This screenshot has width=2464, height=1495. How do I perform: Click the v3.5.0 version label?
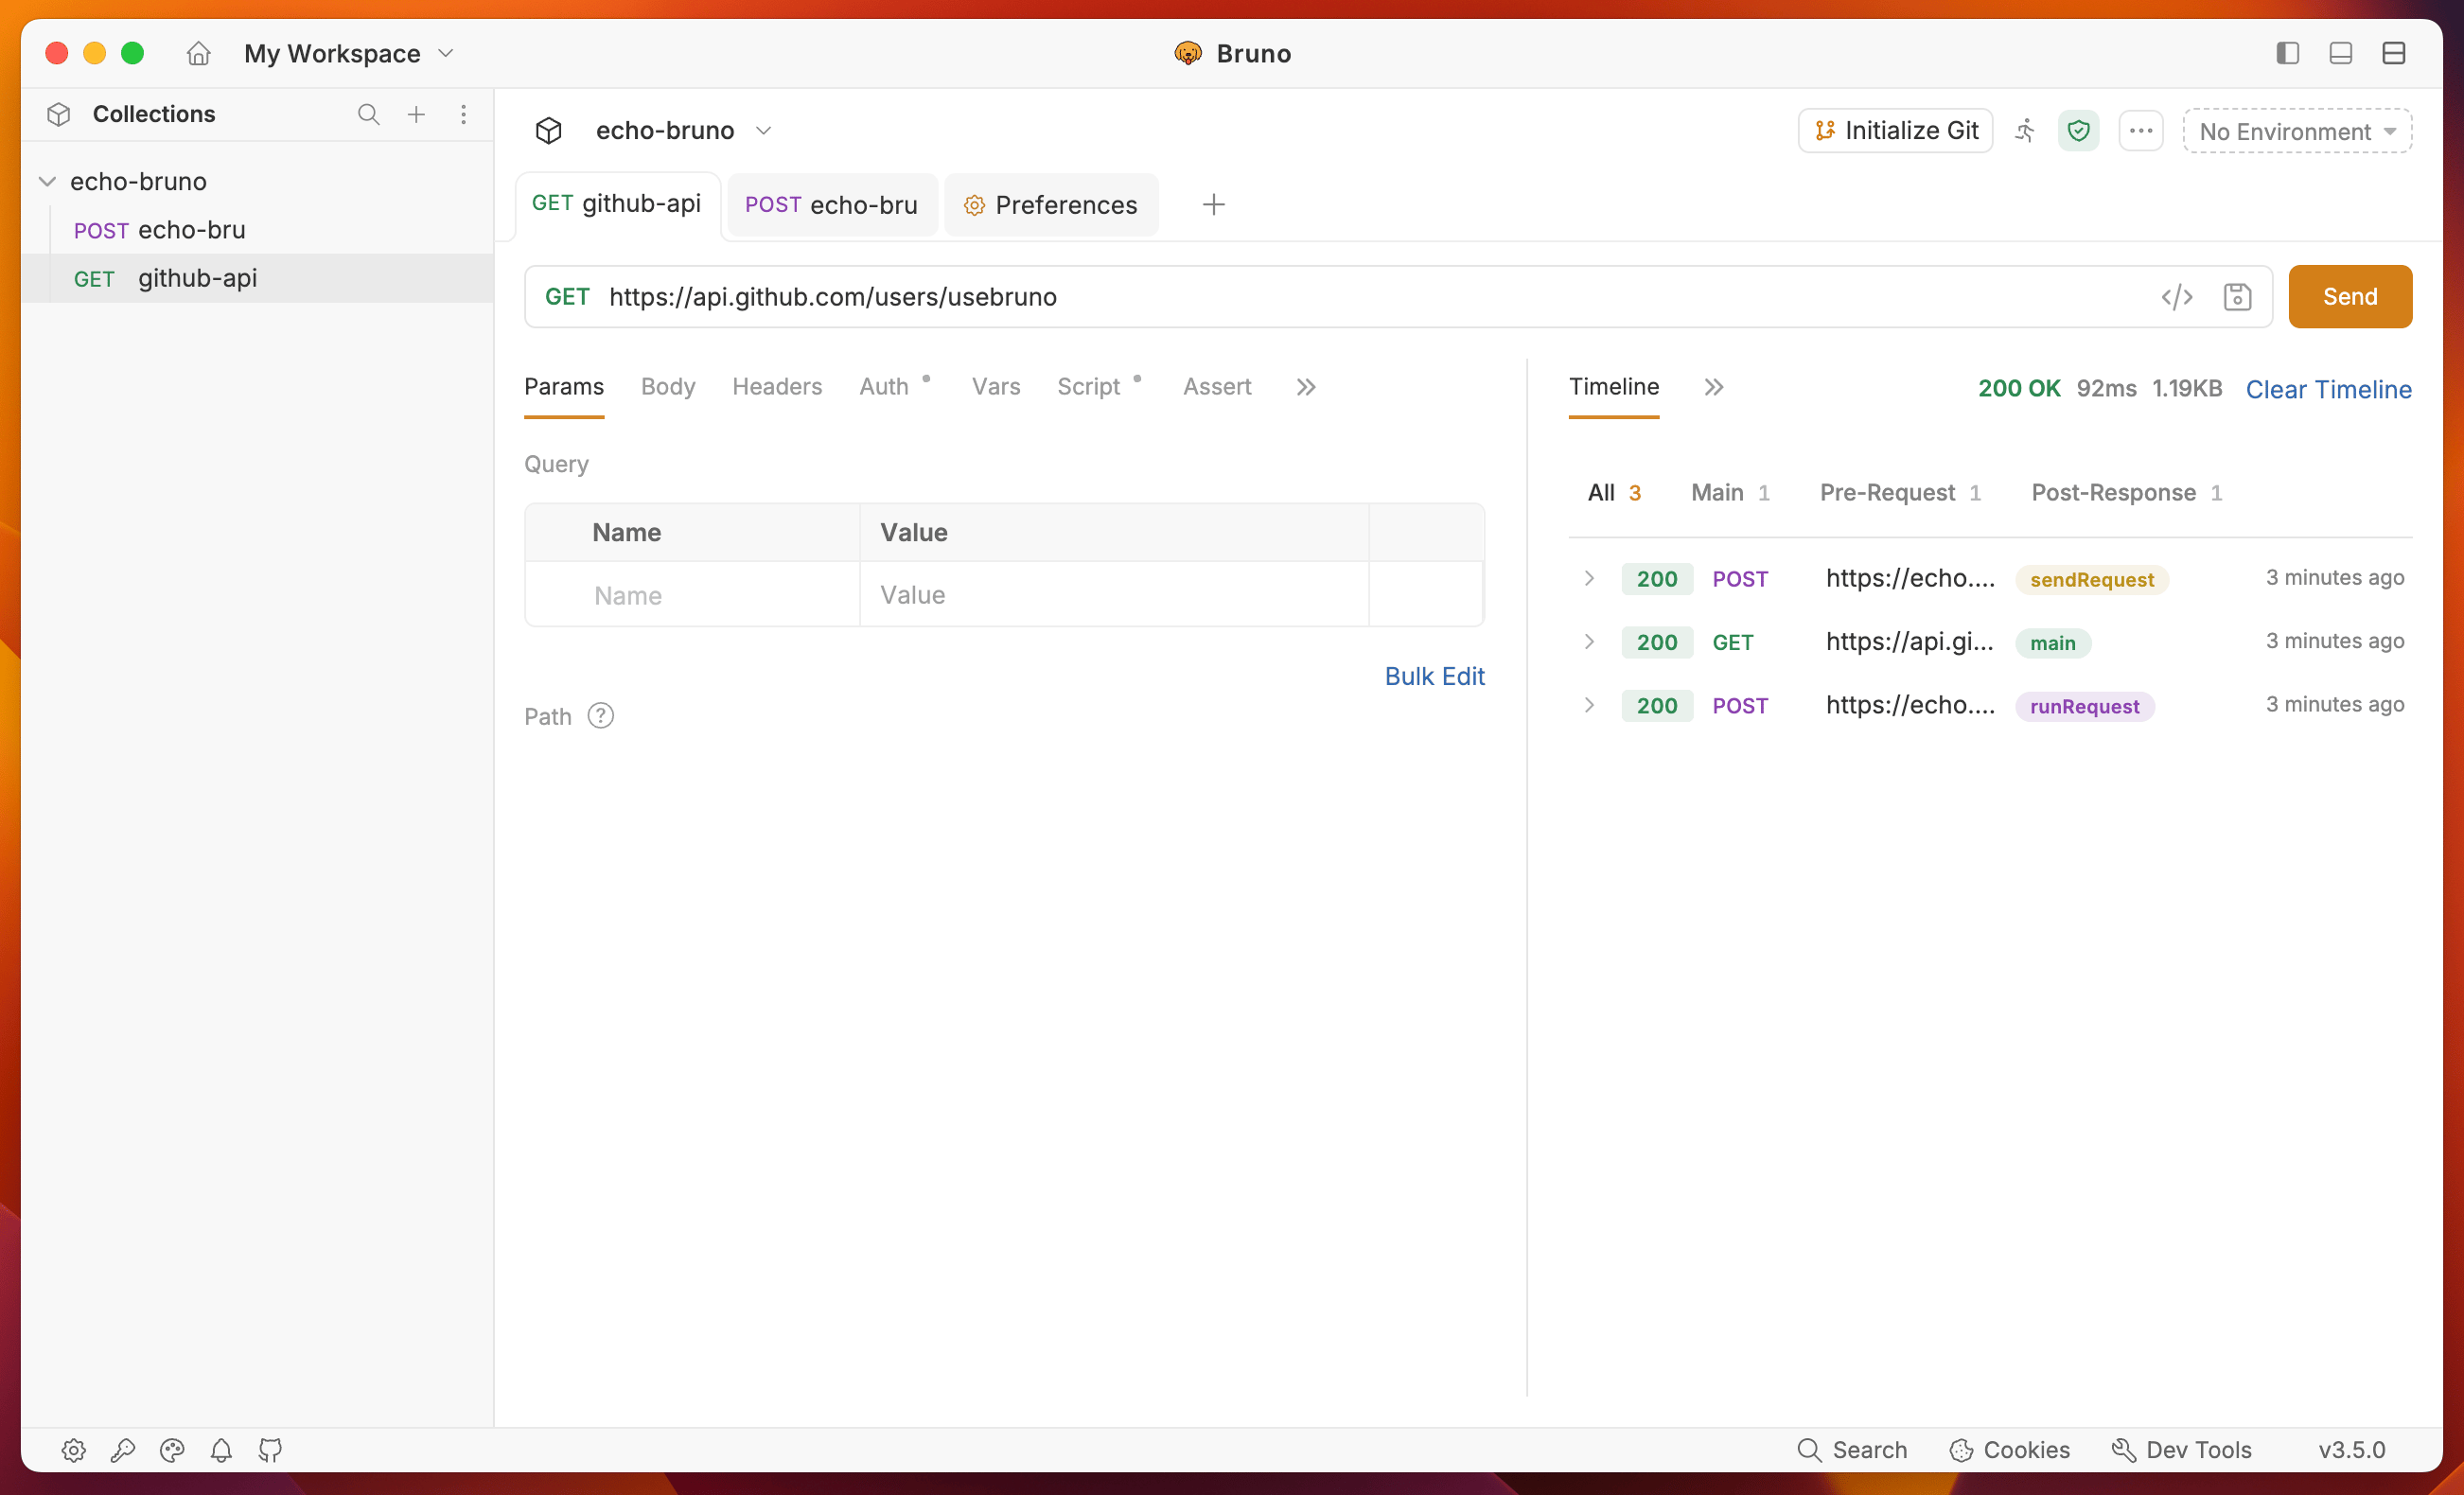pos(2351,1450)
